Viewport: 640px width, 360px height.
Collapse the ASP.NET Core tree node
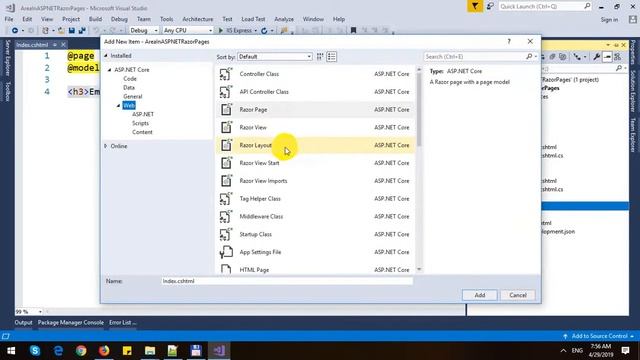pyautogui.click(x=109, y=70)
